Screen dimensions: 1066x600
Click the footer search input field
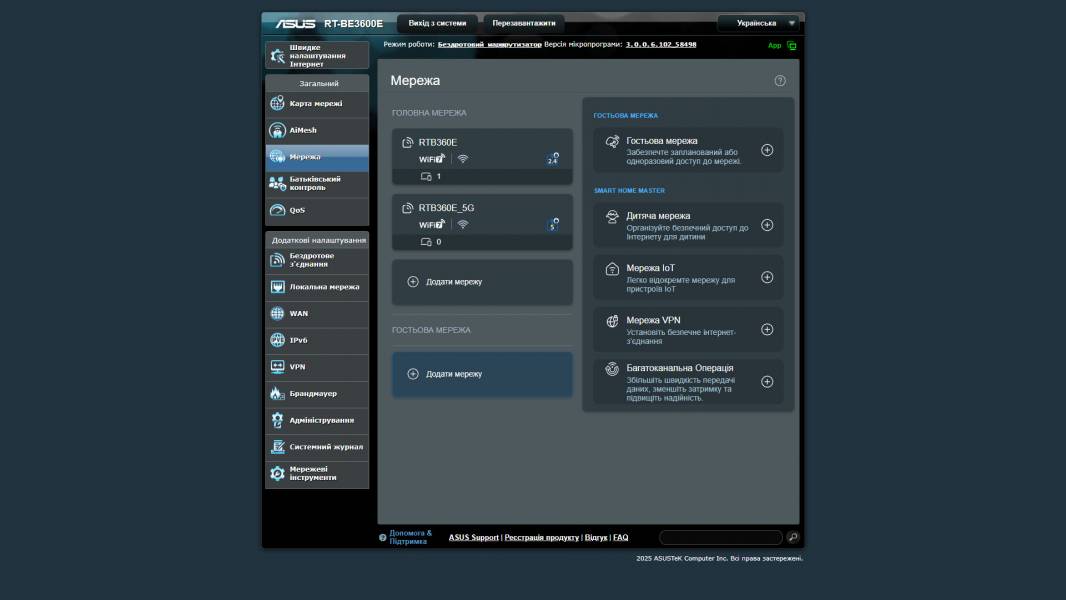[721, 537]
